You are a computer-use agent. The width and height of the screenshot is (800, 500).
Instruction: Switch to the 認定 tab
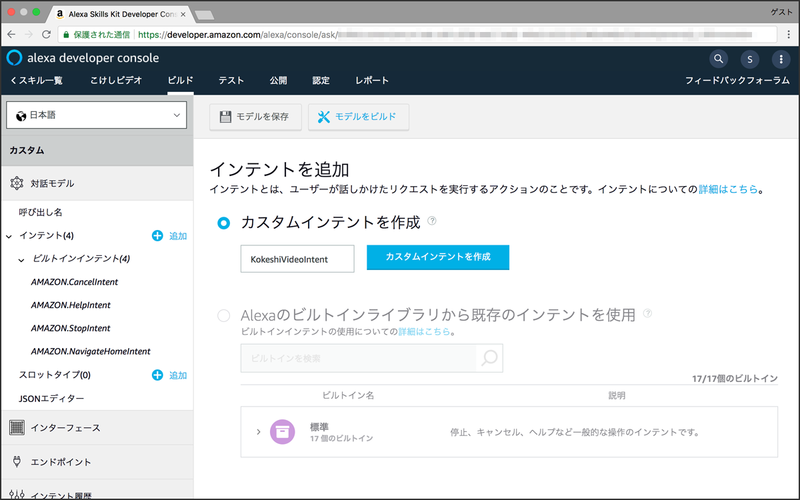pos(321,80)
